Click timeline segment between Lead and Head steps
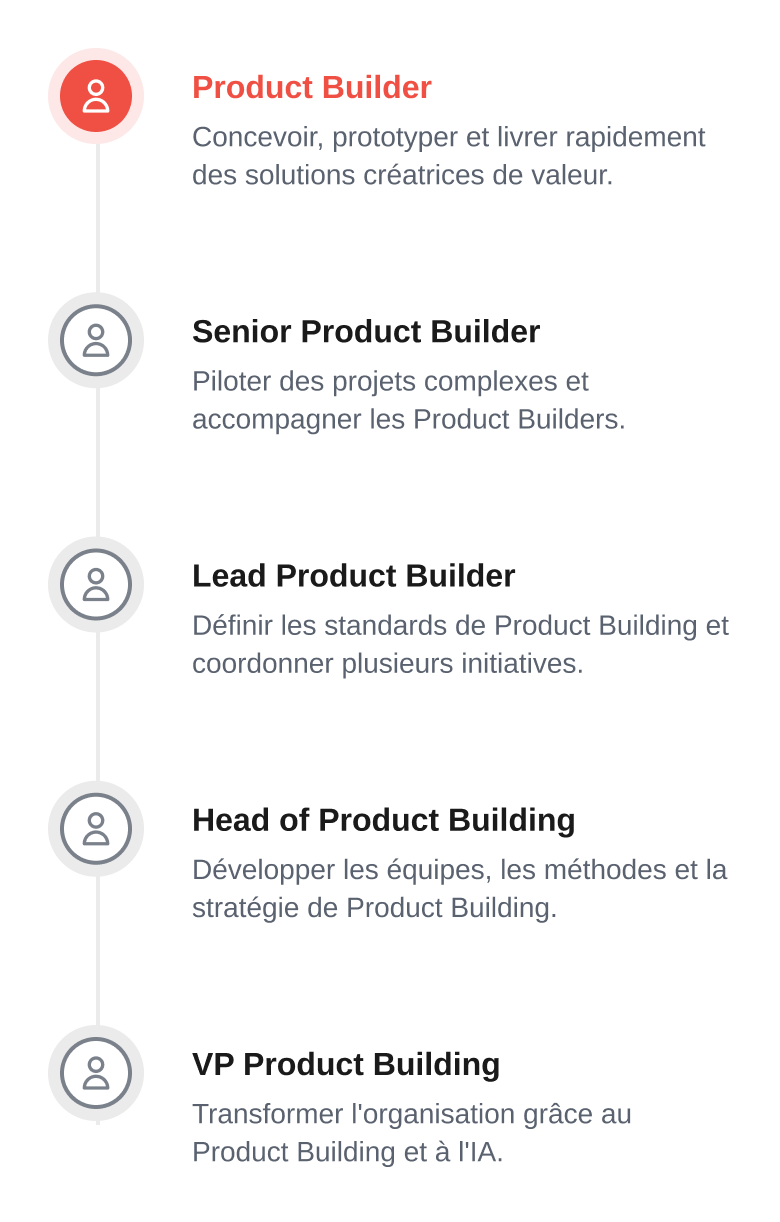This screenshot has height=1222, width=780. [97, 706]
